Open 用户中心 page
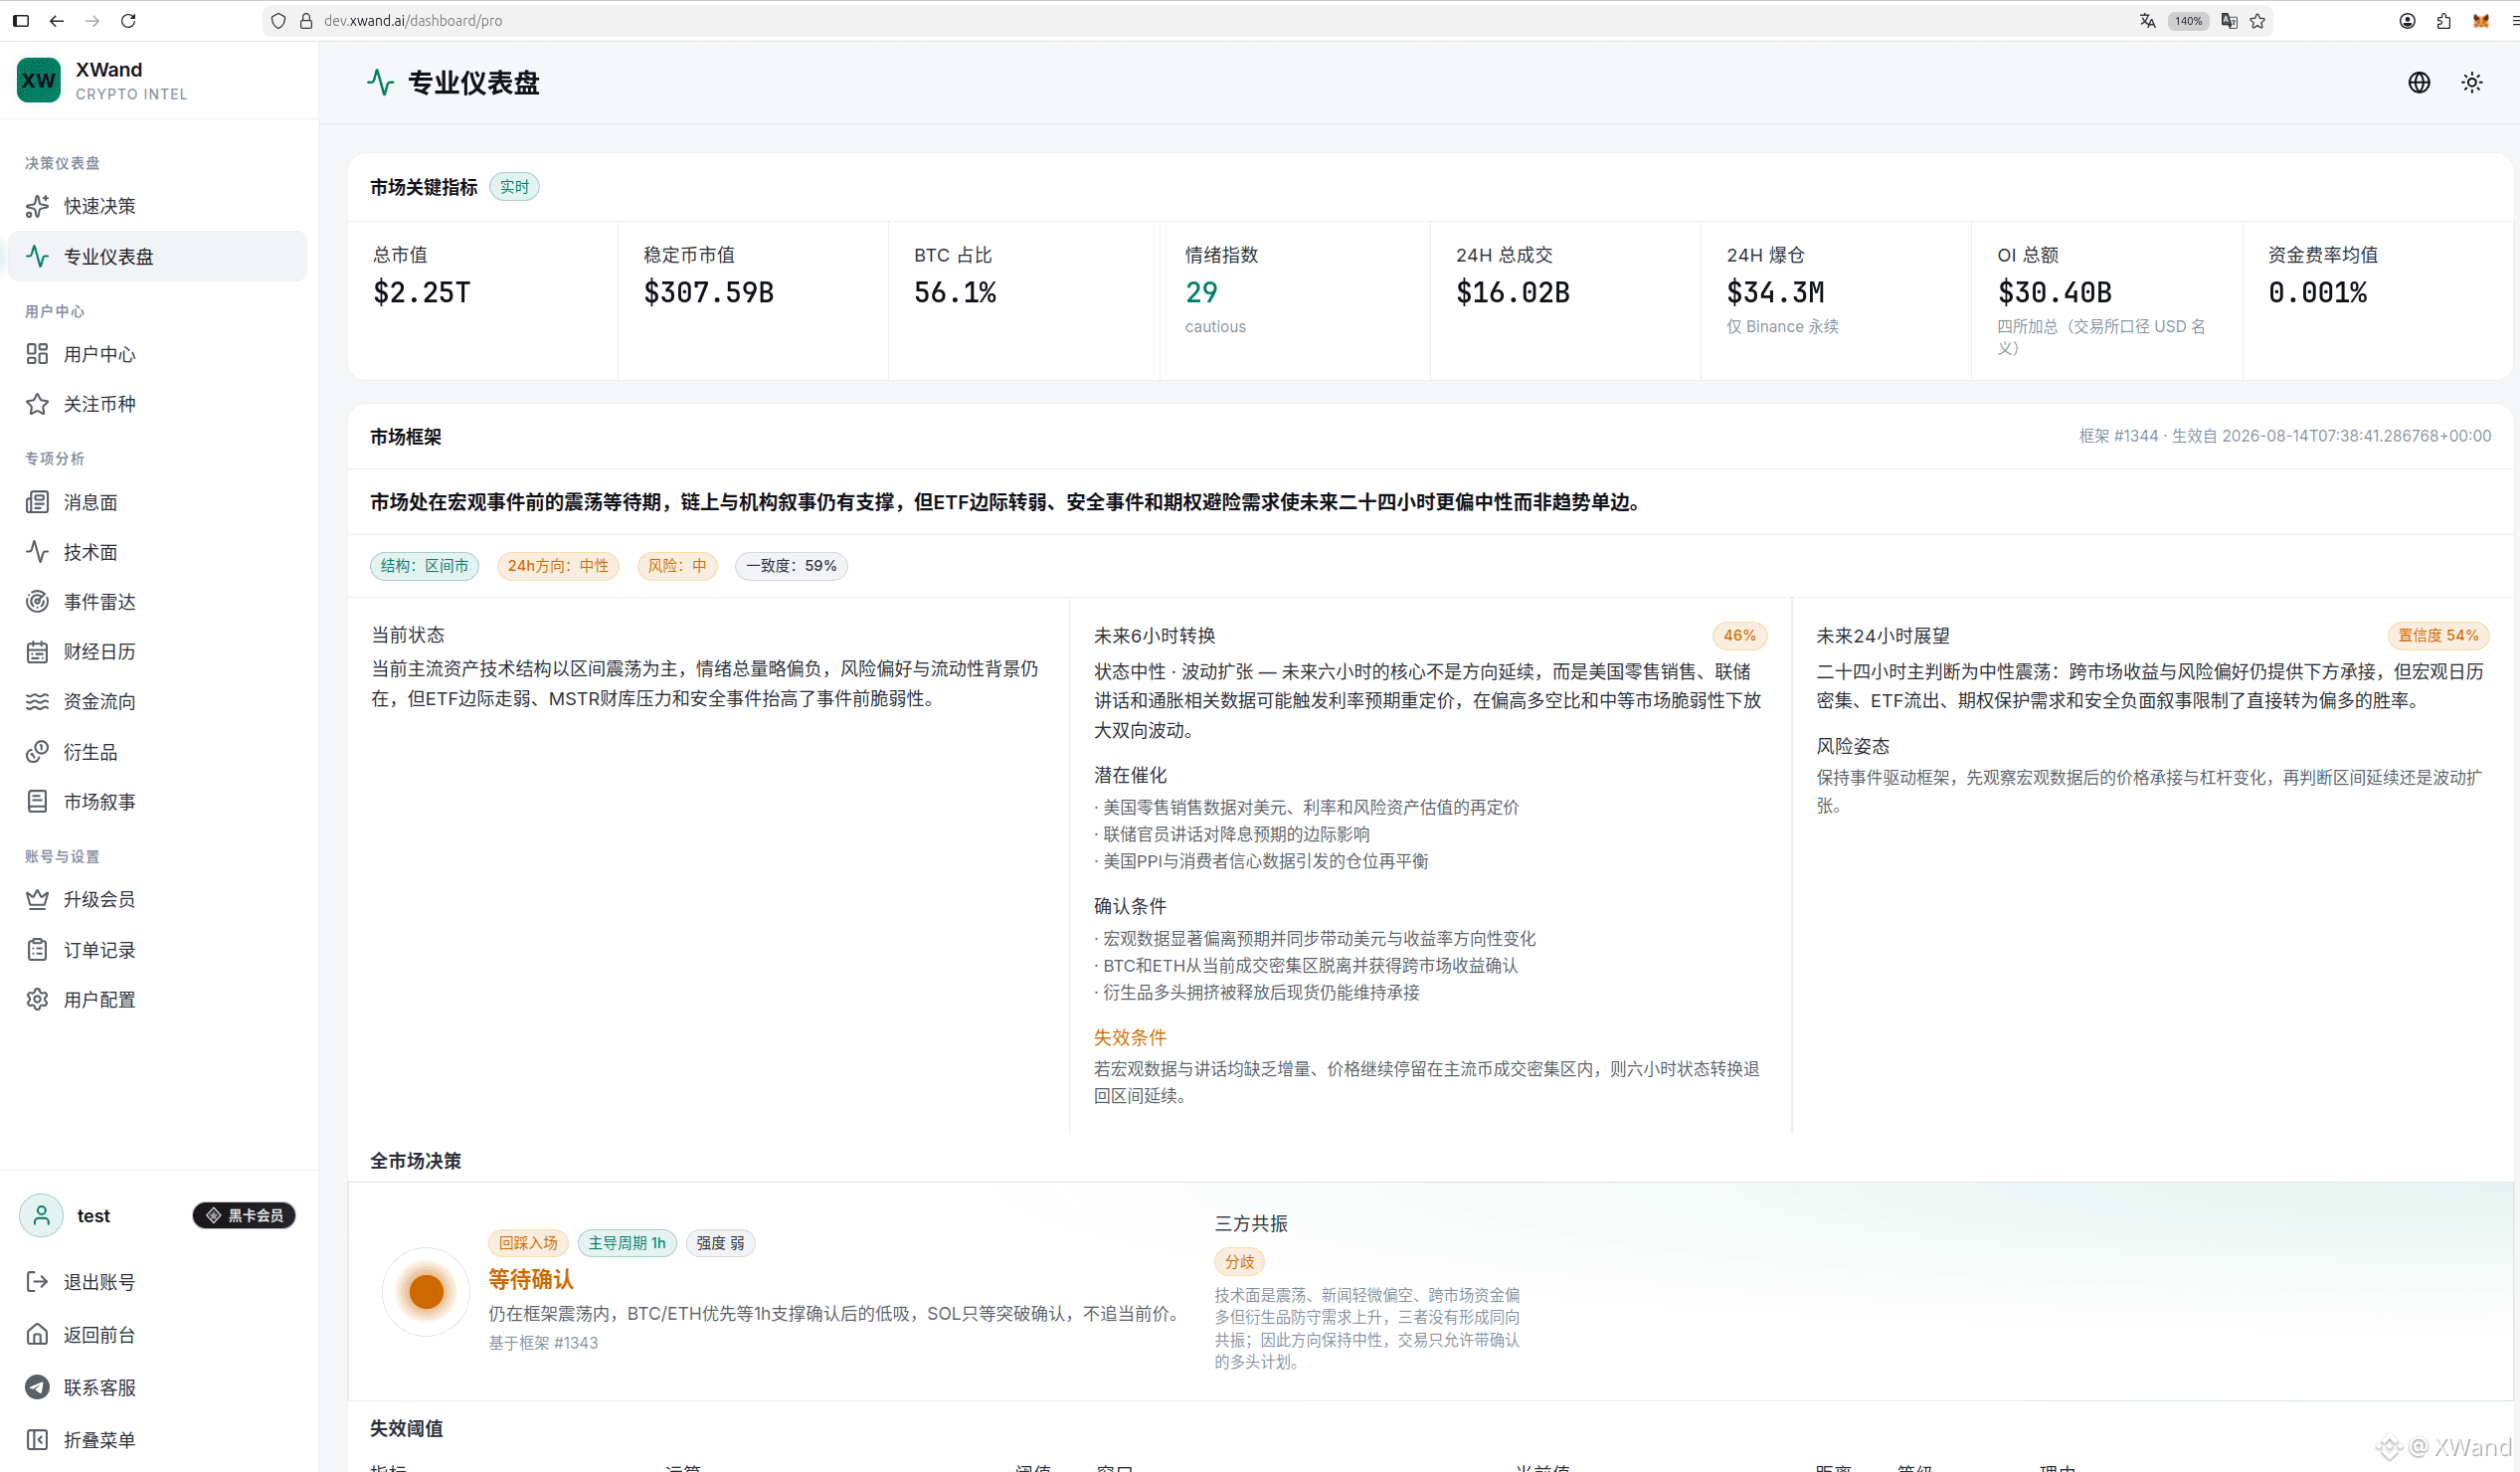2520x1472 pixels. [157, 354]
